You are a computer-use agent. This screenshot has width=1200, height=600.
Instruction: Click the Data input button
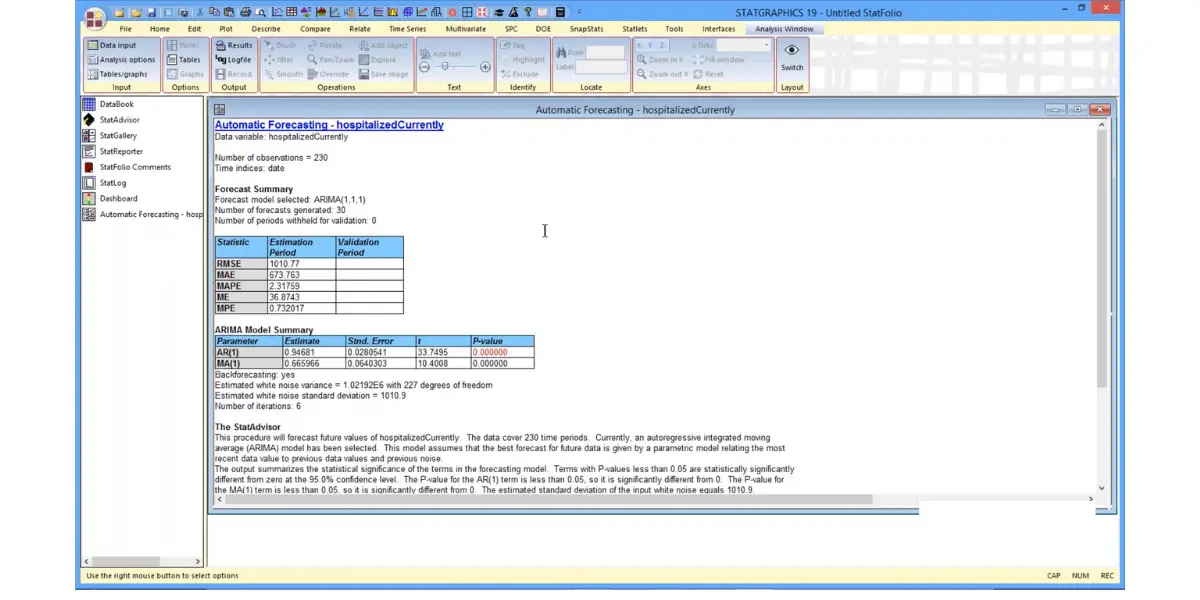pyautogui.click(x=110, y=45)
